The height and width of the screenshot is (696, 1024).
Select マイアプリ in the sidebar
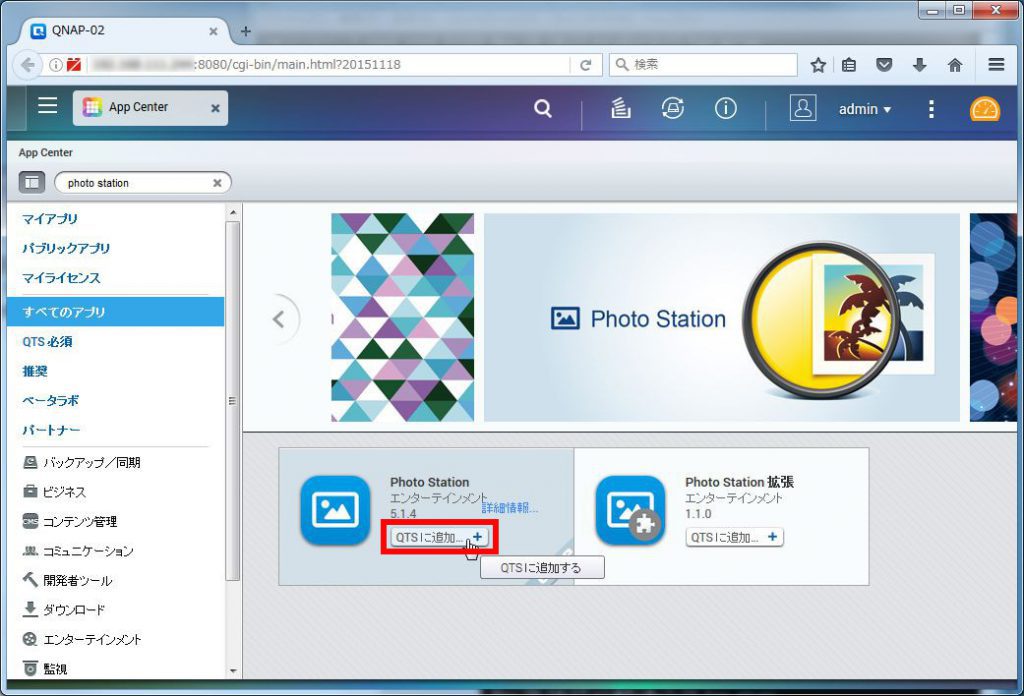point(50,219)
